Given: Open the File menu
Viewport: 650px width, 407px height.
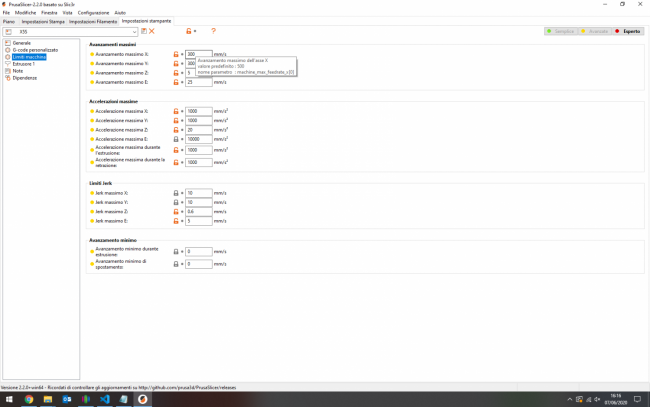Looking at the screenshot, I should point(6,13).
